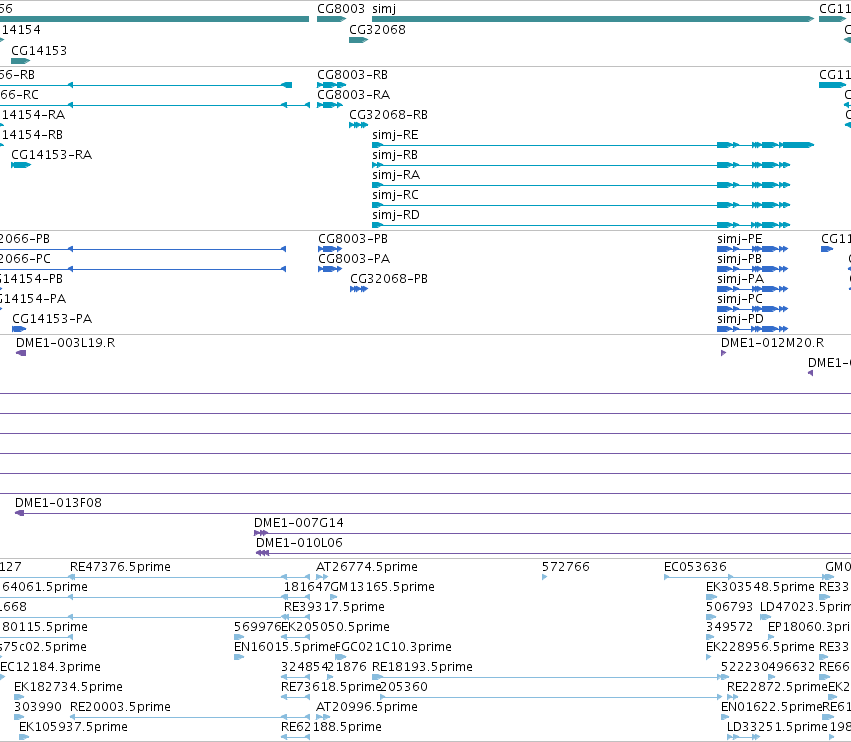Select the DME1-003L19.R feature label
Viewport: 851px width, 742px height.
coord(65,343)
